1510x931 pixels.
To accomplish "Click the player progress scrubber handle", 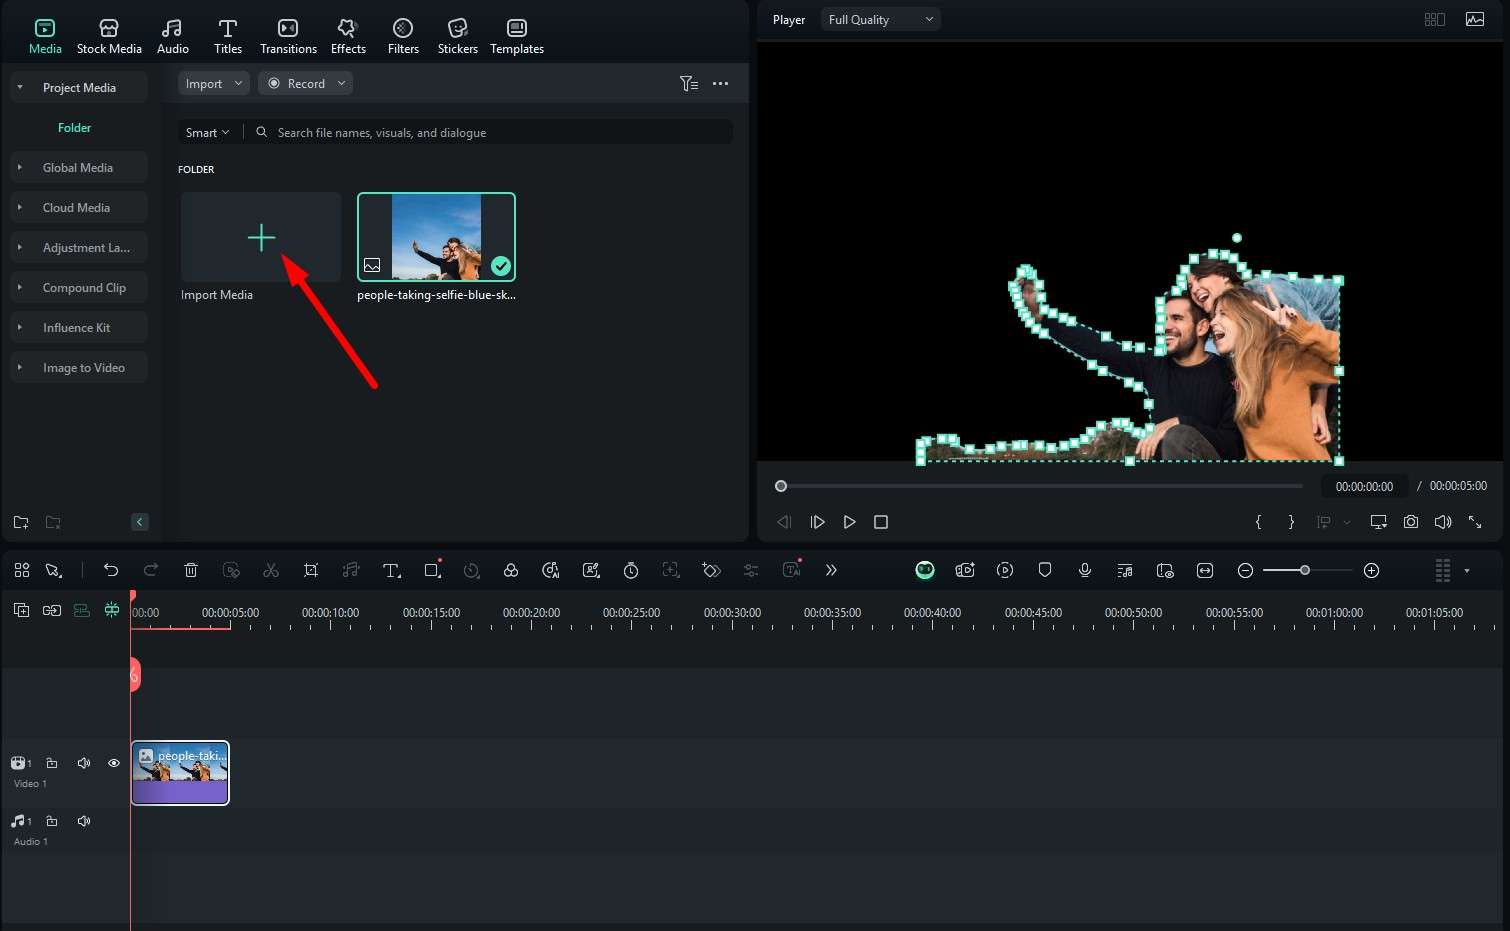I will [x=781, y=486].
